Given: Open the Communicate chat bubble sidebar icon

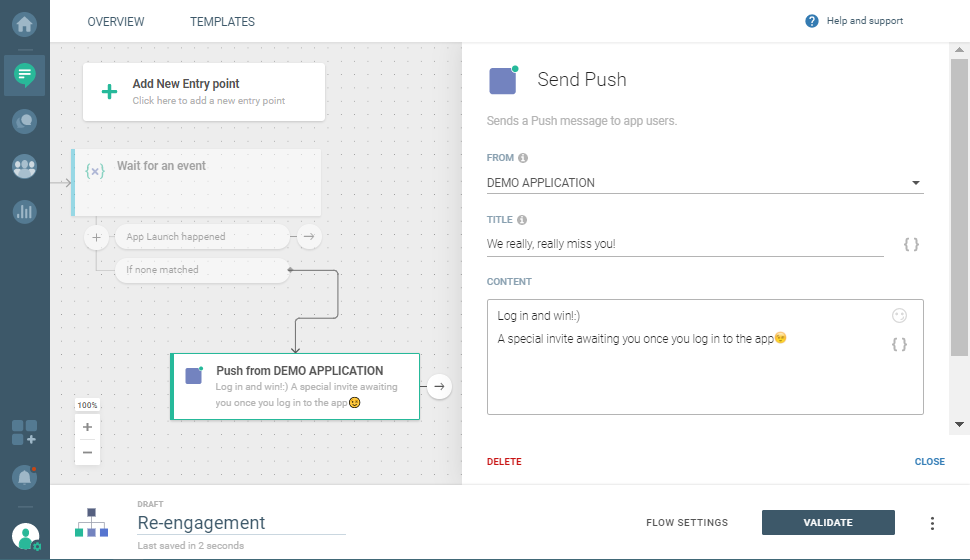Looking at the screenshot, I should [x=25, y=75].
